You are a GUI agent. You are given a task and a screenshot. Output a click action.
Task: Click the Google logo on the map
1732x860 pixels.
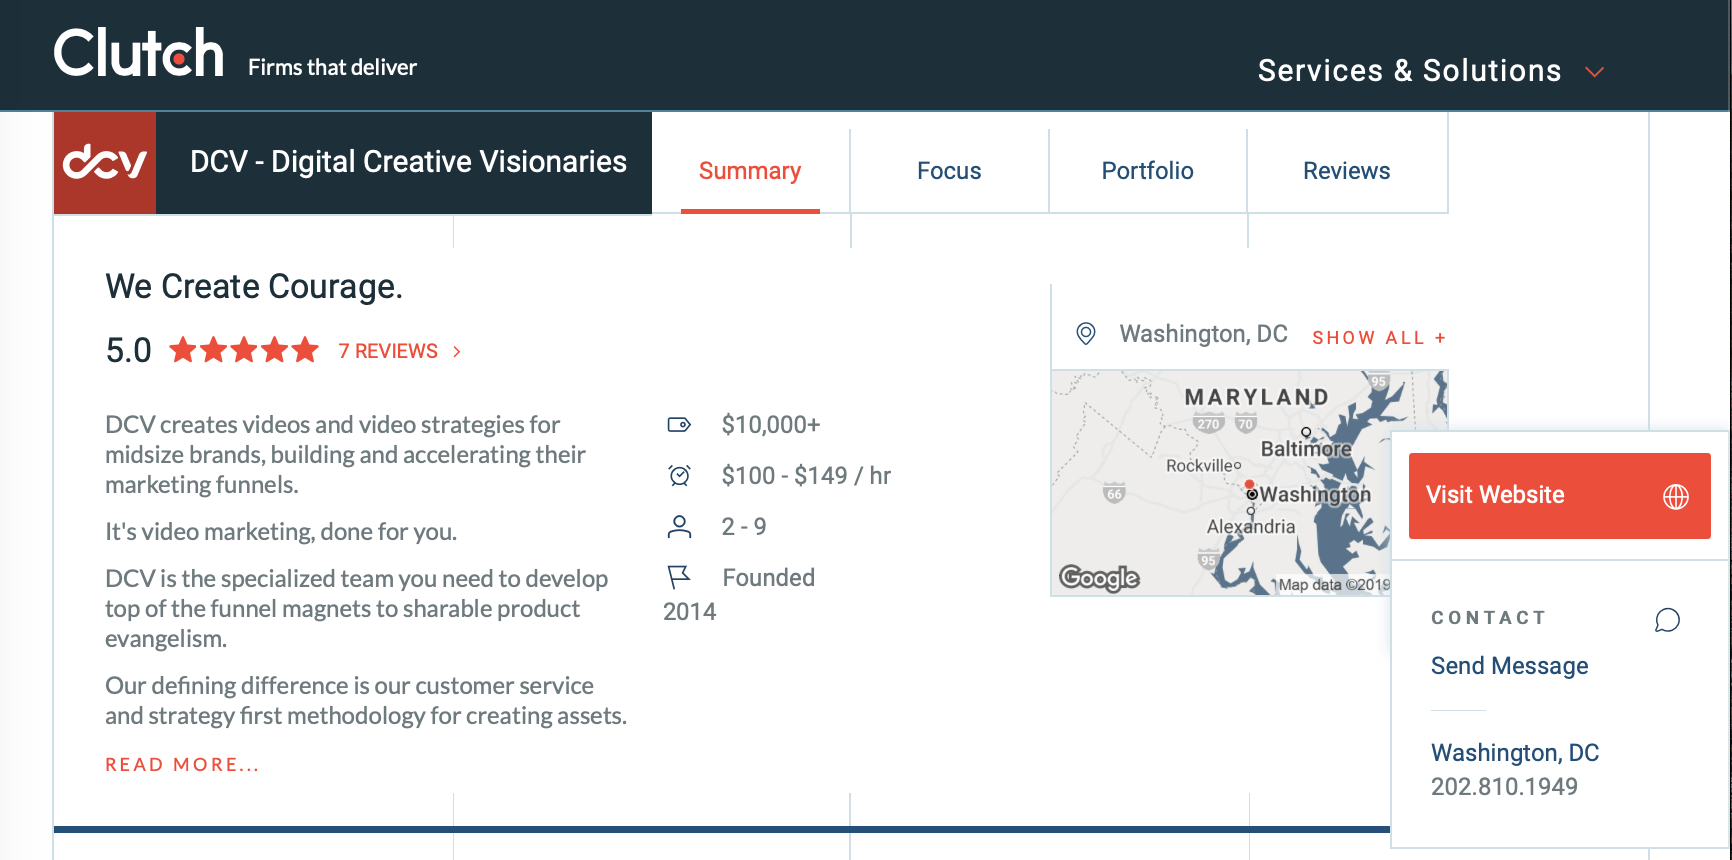1099,578
